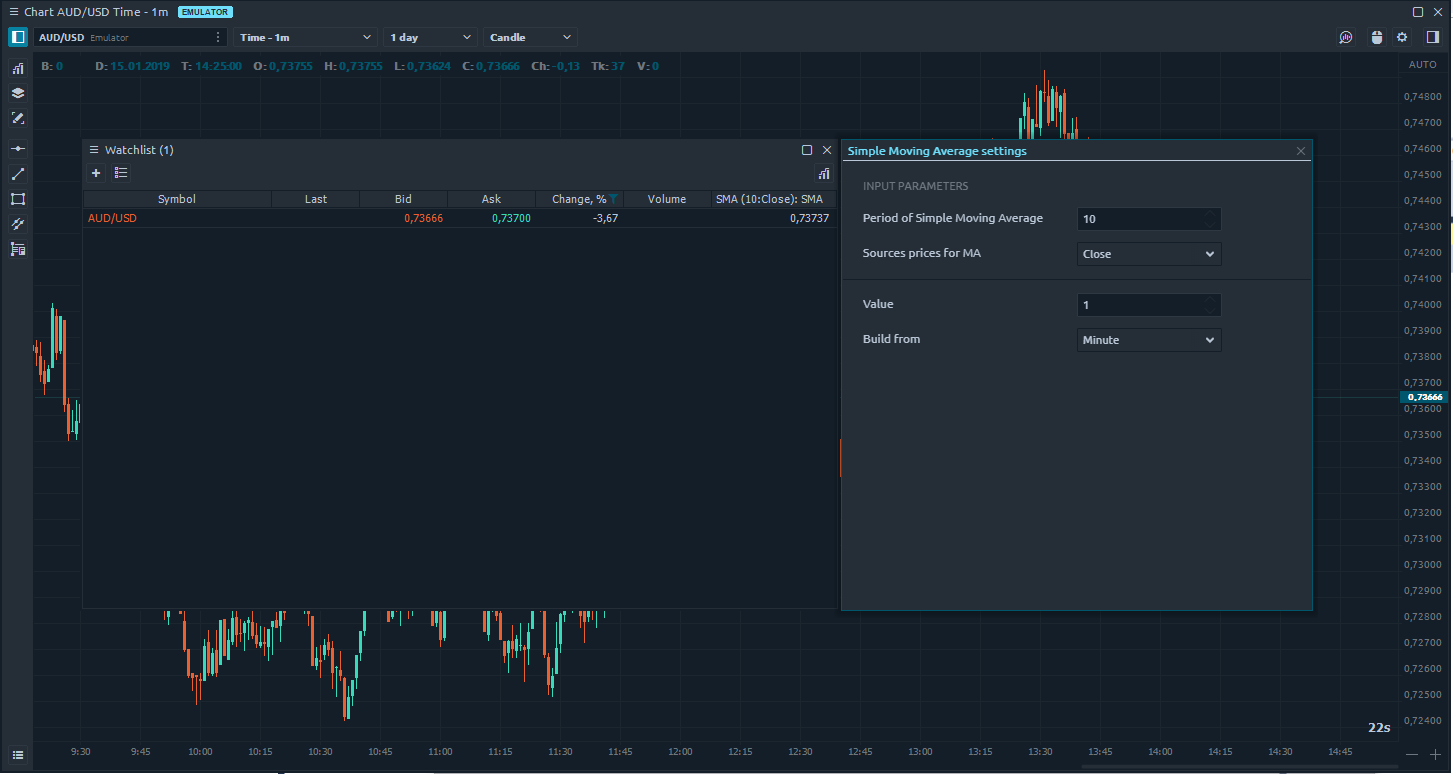Add a symbol with the plus icon

(x=96, y=173)
